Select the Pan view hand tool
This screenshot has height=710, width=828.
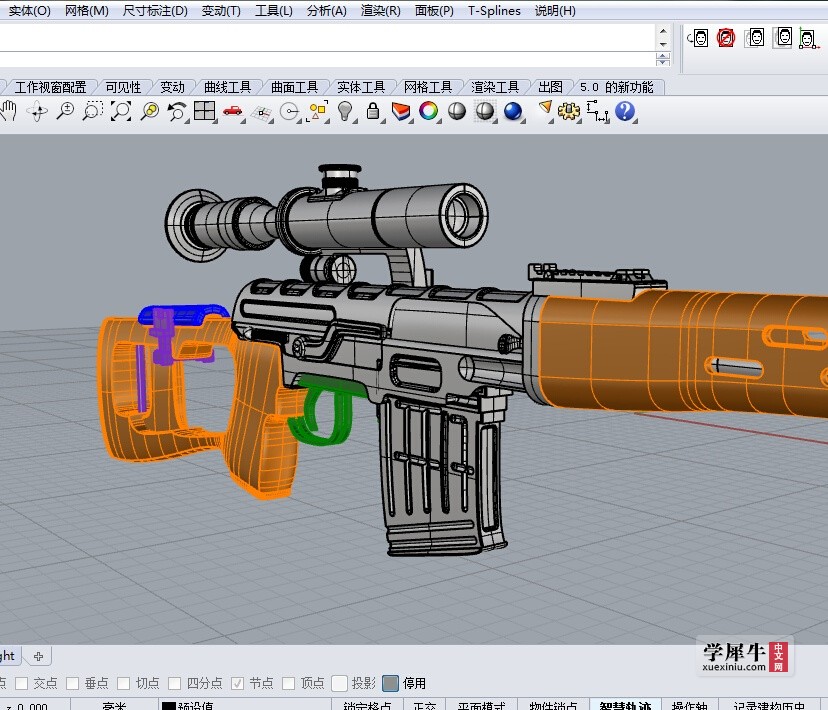click(8, 111)
